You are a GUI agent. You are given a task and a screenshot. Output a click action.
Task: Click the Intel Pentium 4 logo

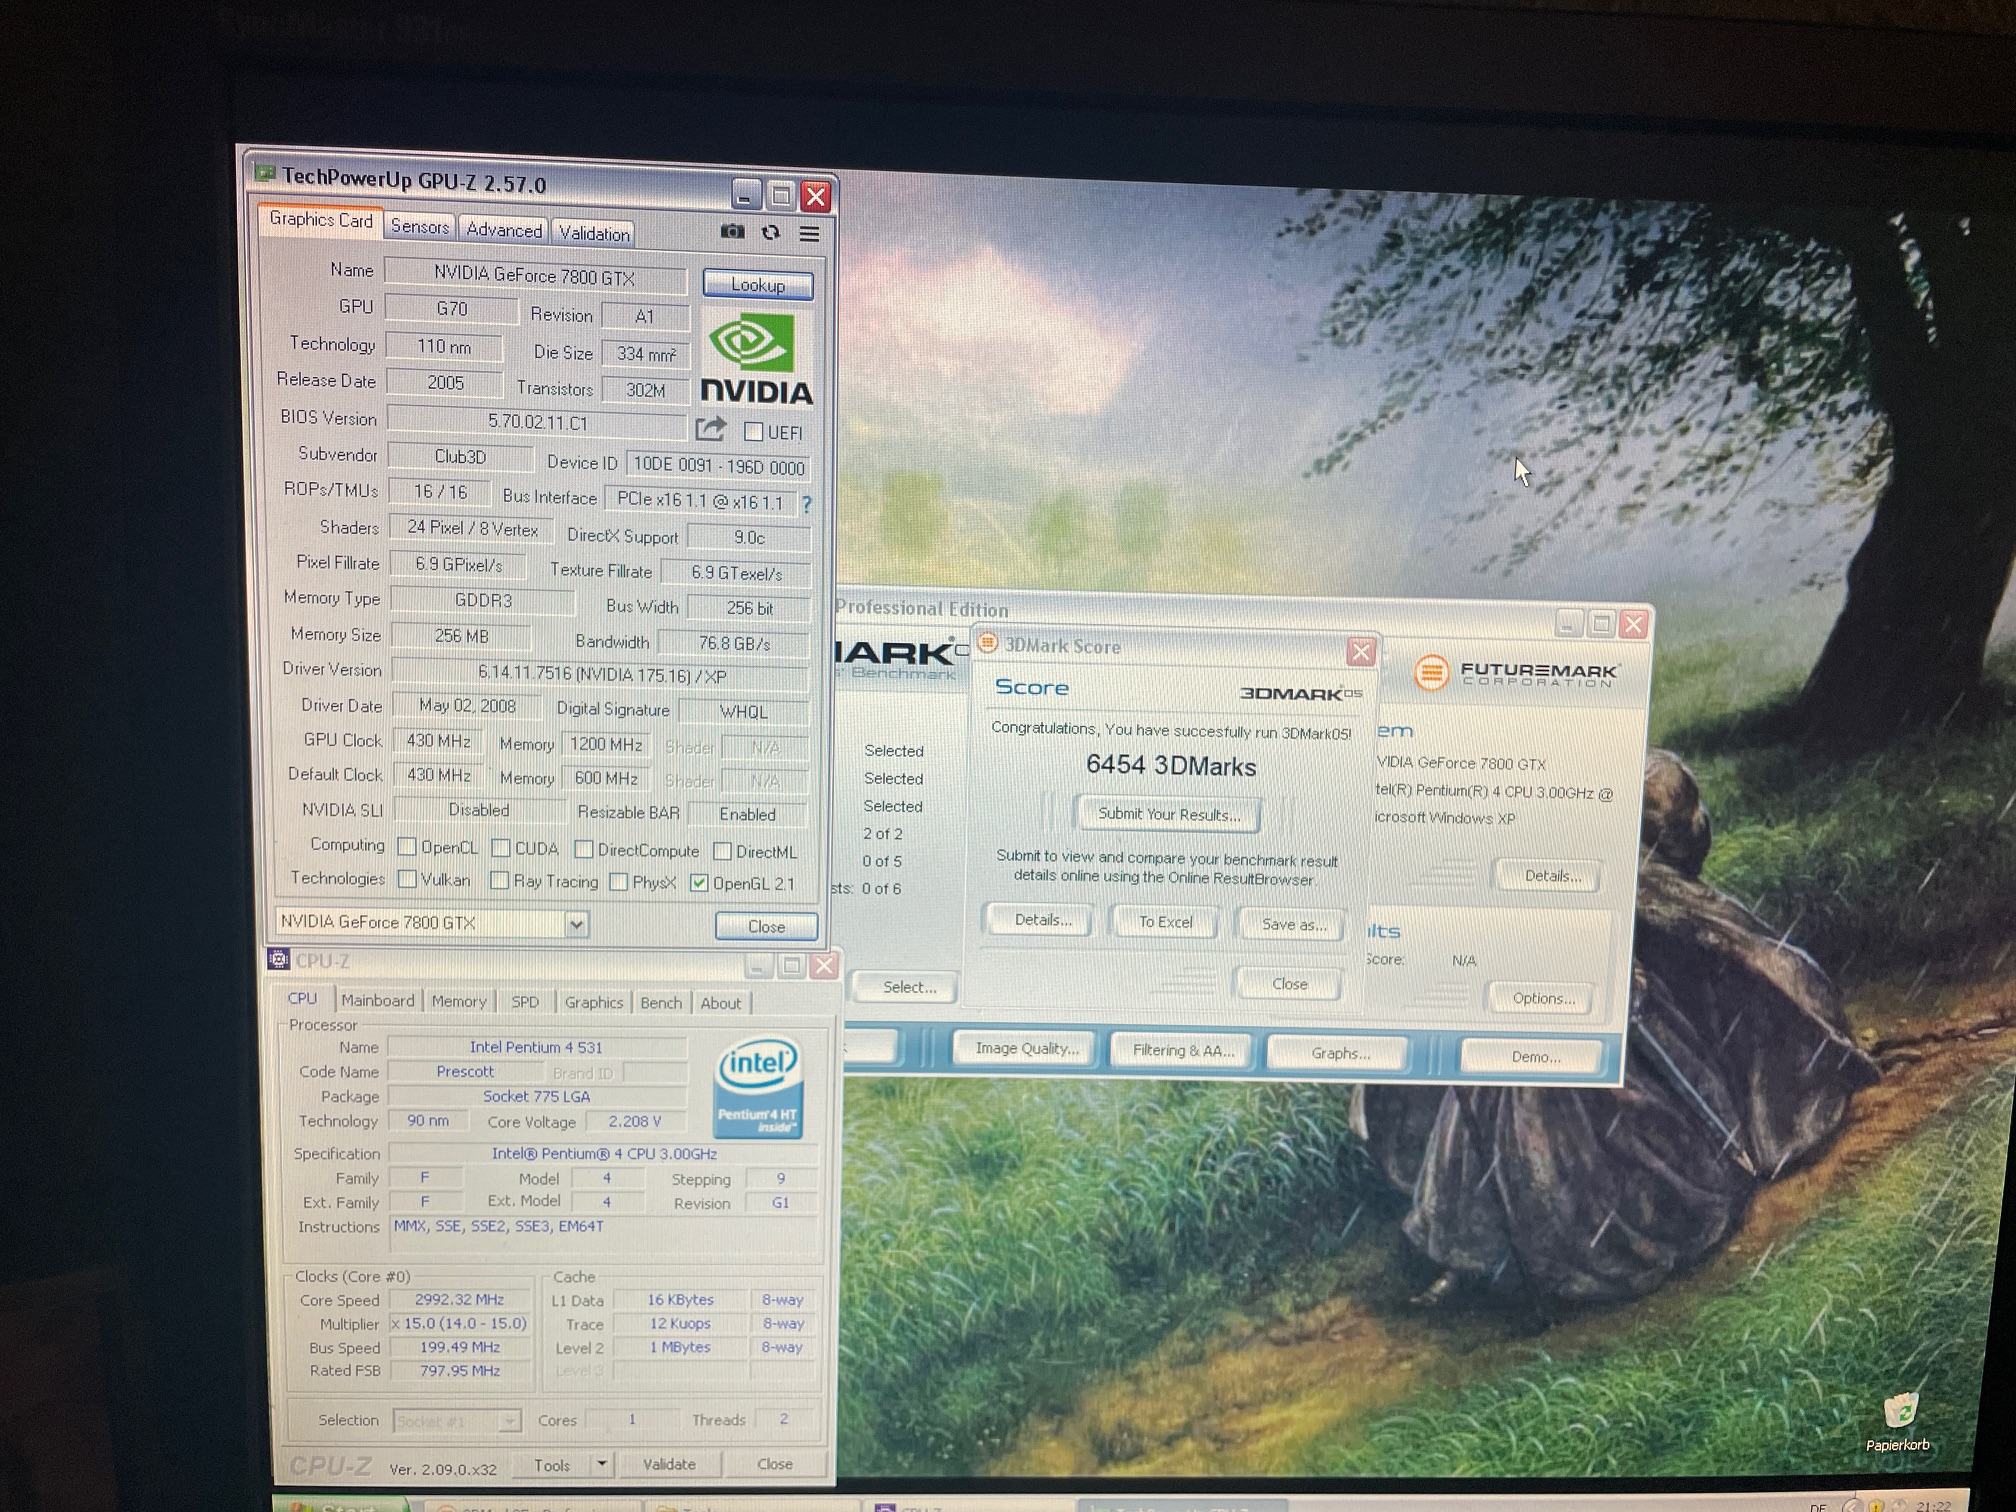pos(757,1087)
